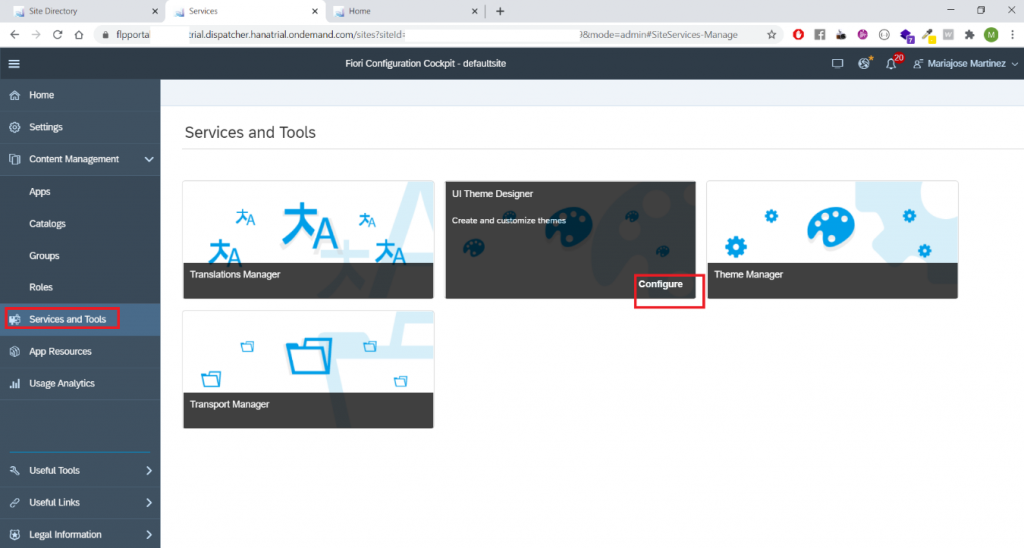1024x548 pixels.
Task: Expand the Useful Links chevron
Action: point(149,502)
